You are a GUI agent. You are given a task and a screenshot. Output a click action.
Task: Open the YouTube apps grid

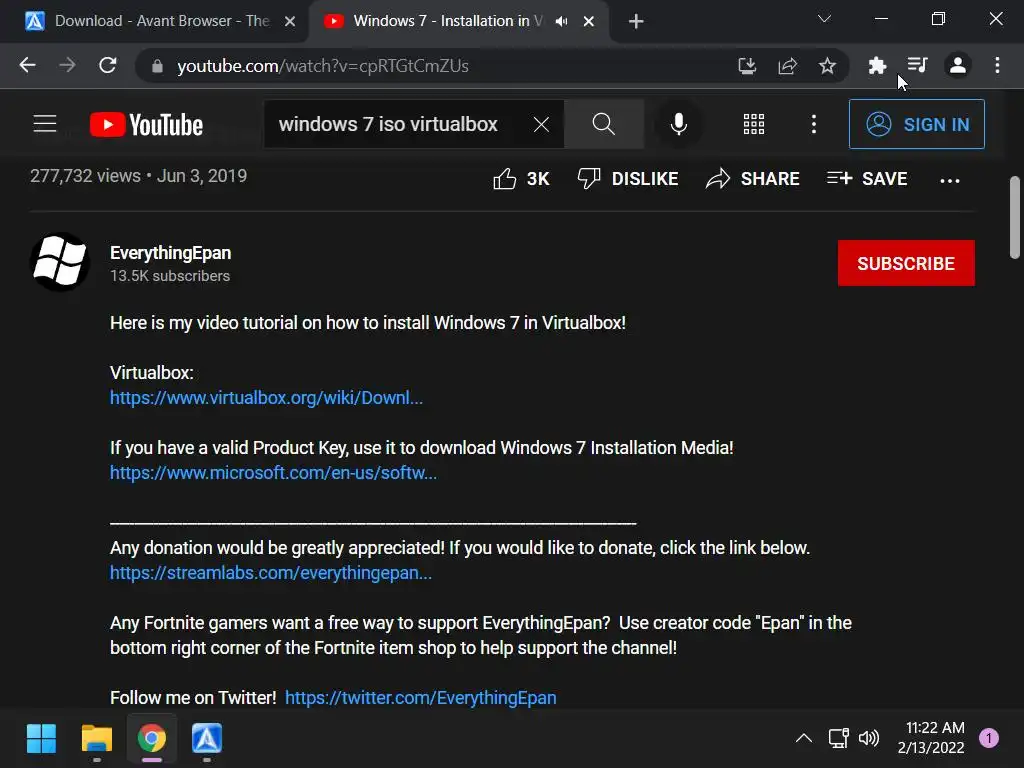[x=754, y=124]
